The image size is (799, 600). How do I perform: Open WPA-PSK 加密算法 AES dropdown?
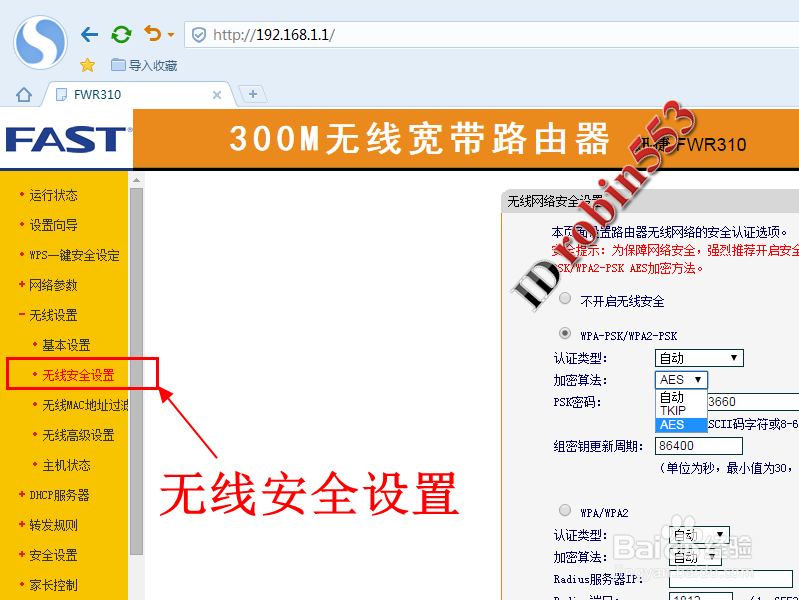[x=681, y=380]
